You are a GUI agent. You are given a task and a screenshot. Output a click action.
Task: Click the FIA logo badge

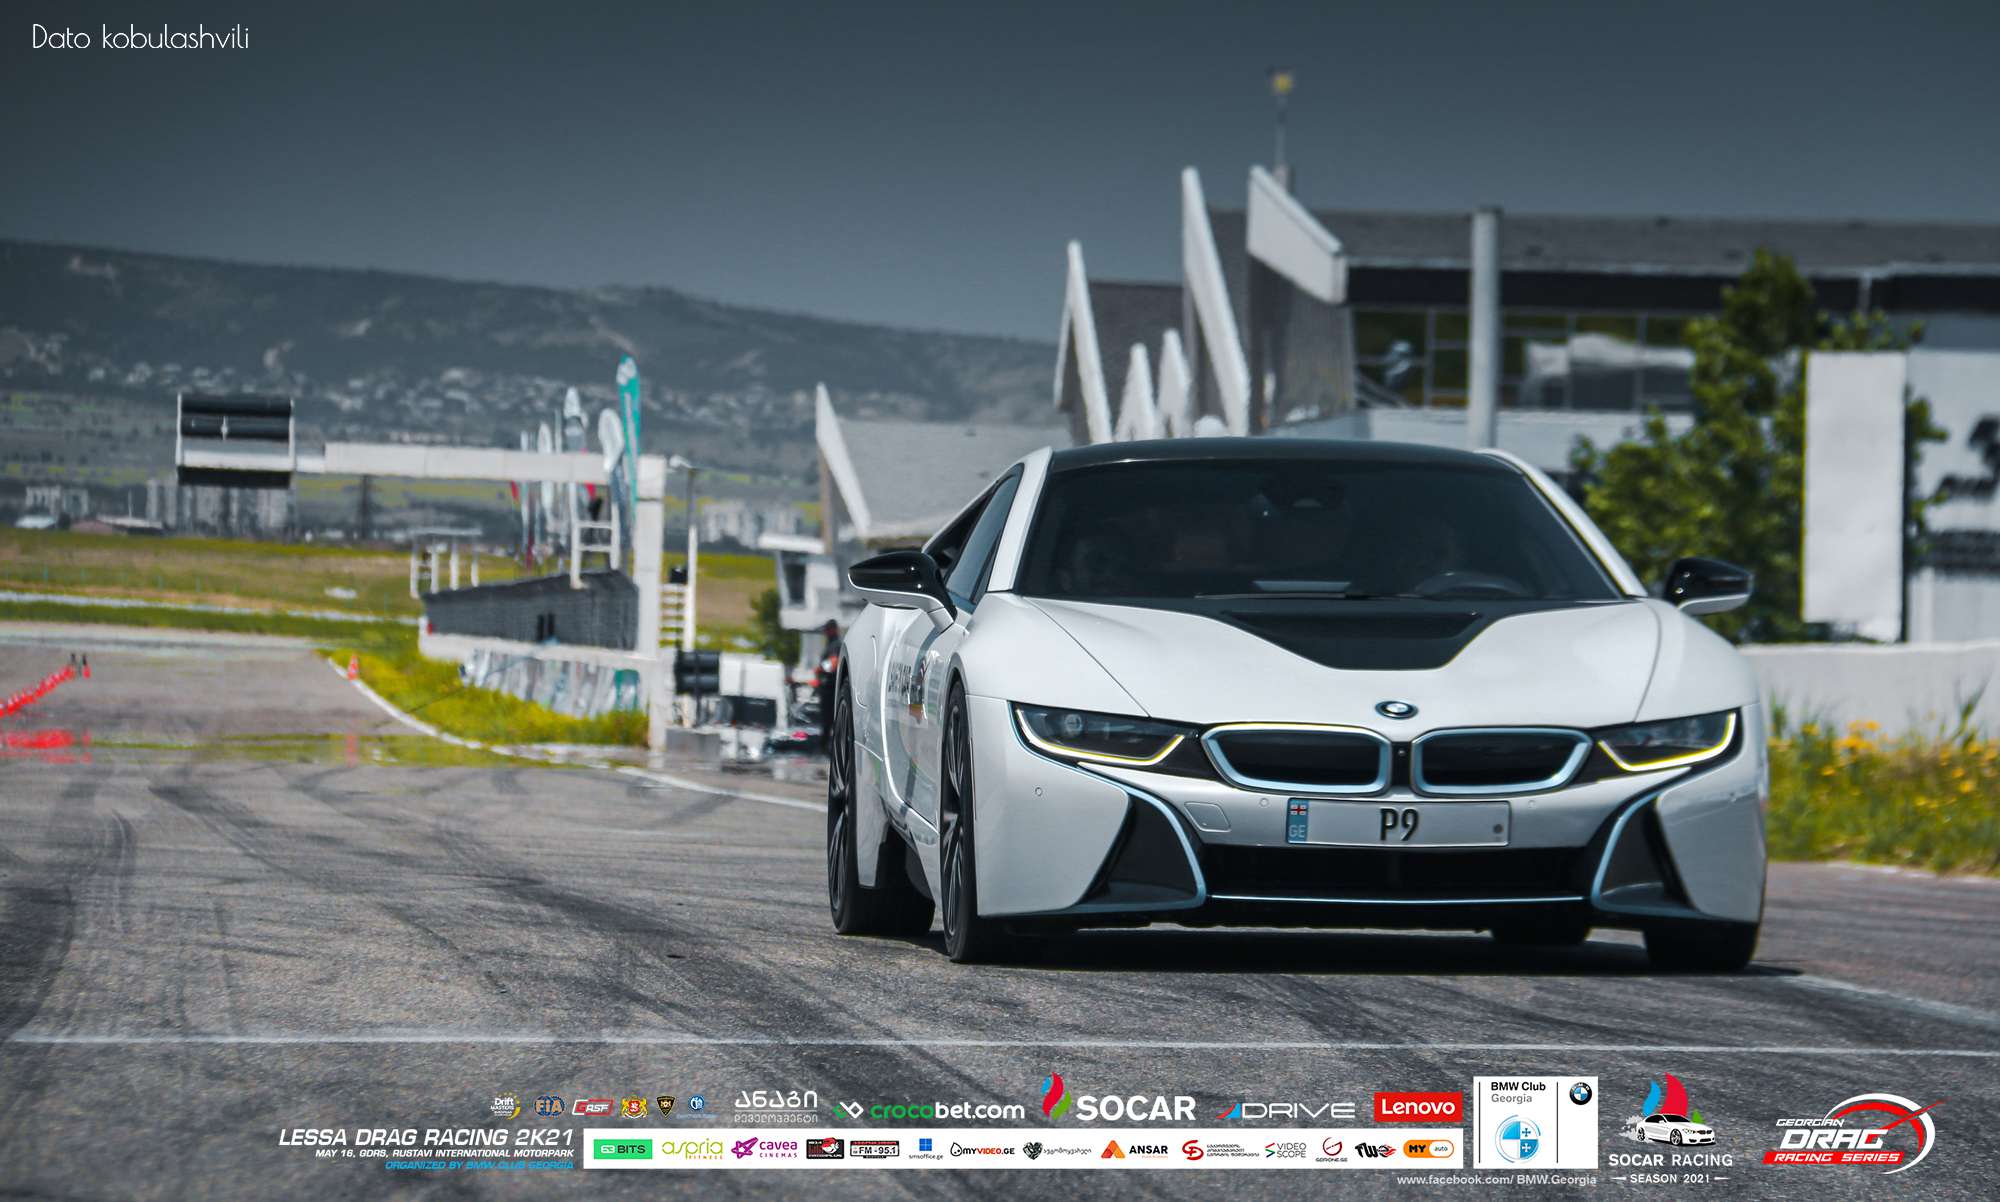549,1106
